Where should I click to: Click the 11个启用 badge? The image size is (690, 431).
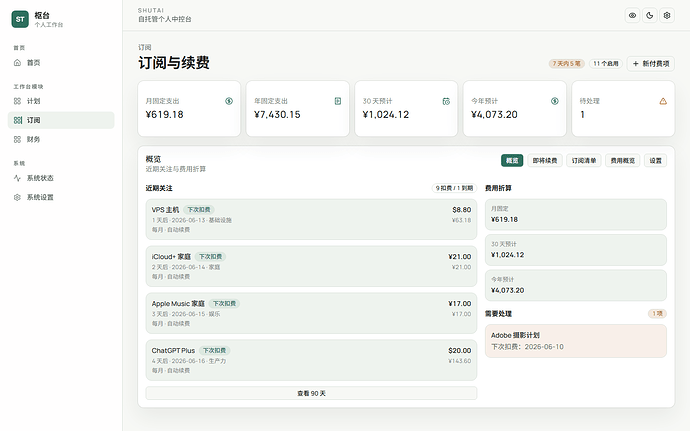tap(606, 63)
